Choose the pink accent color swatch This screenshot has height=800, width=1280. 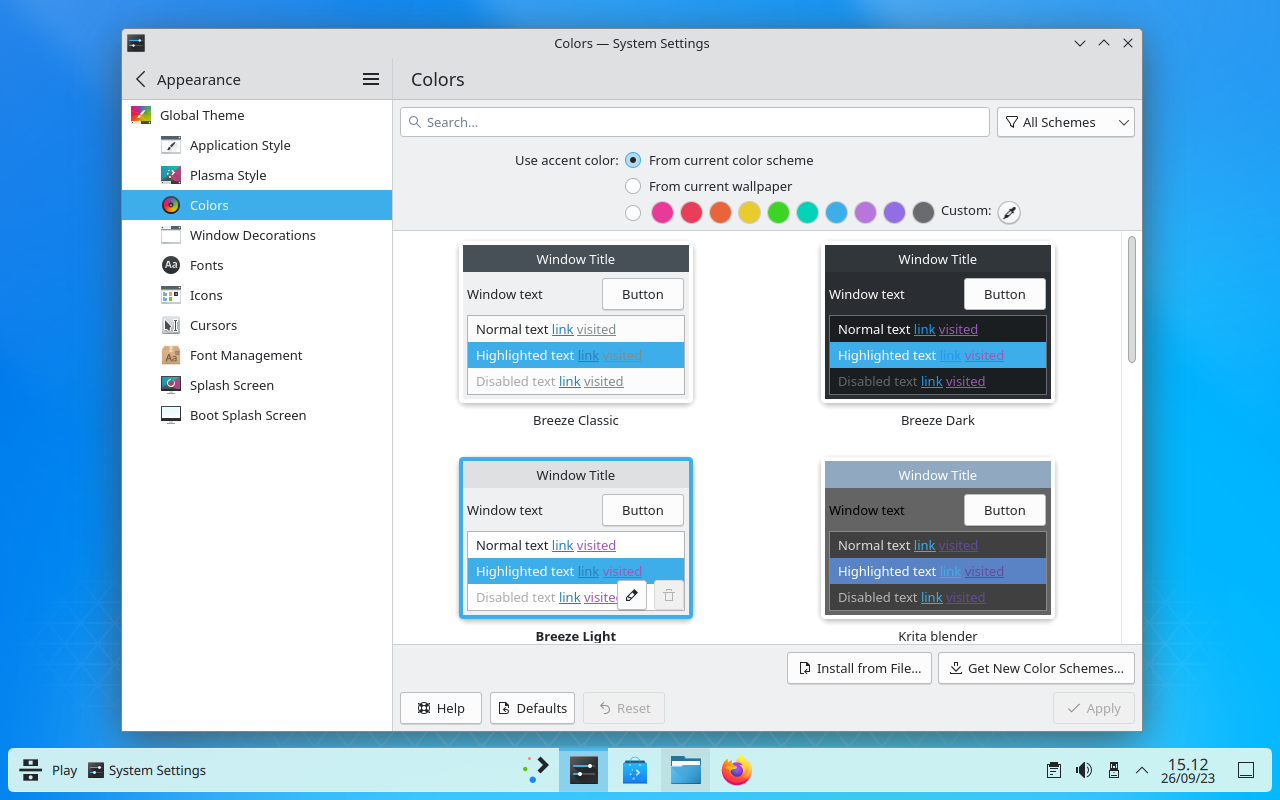[x=662, y=212]
